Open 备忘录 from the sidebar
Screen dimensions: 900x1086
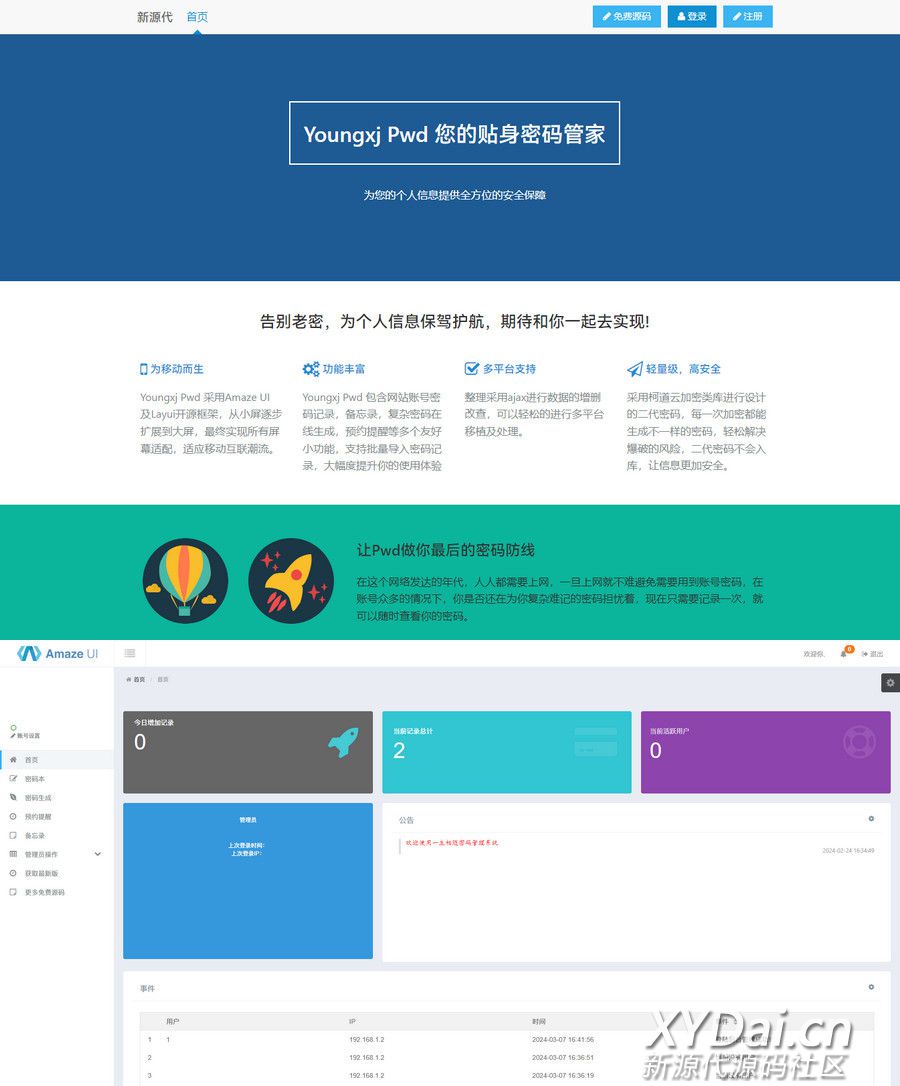tap(34, 836)
